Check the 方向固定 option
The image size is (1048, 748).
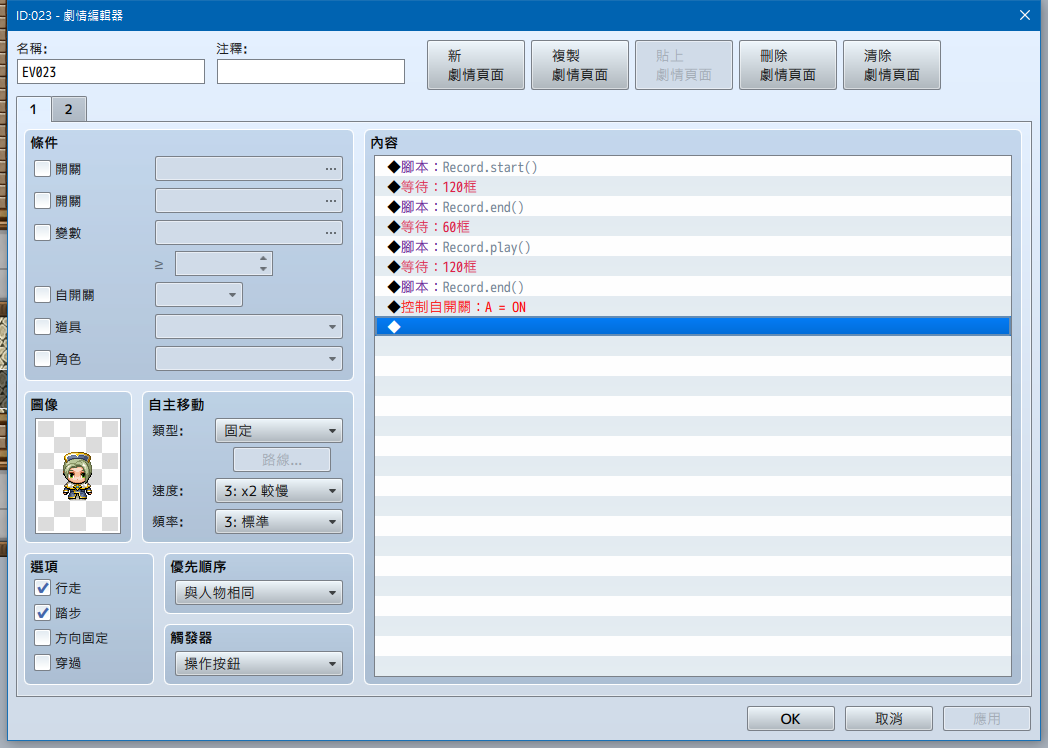42,638
